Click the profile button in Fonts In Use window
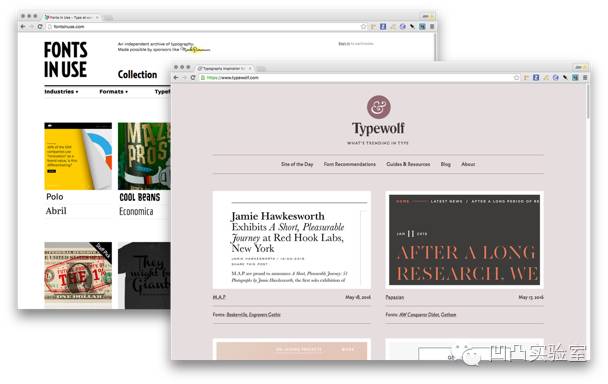 (x=427, y=16)
